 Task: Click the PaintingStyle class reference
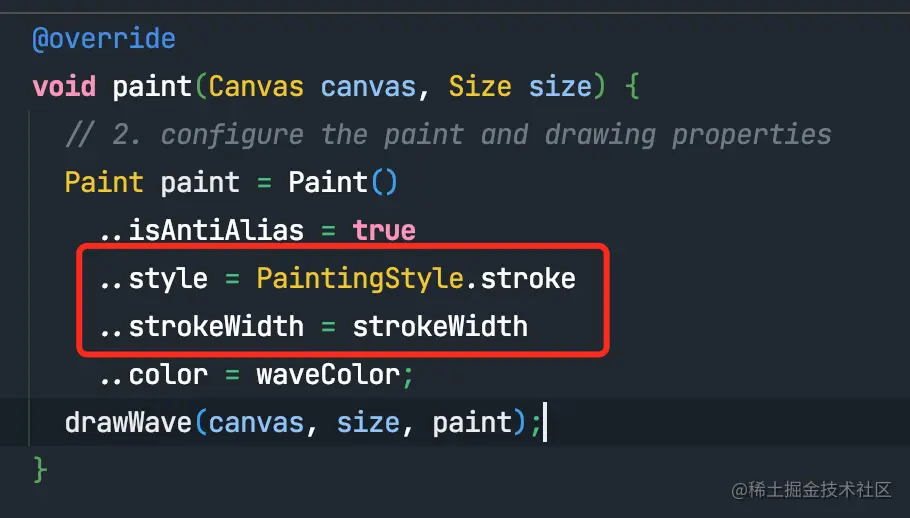[x=360, y=279]
